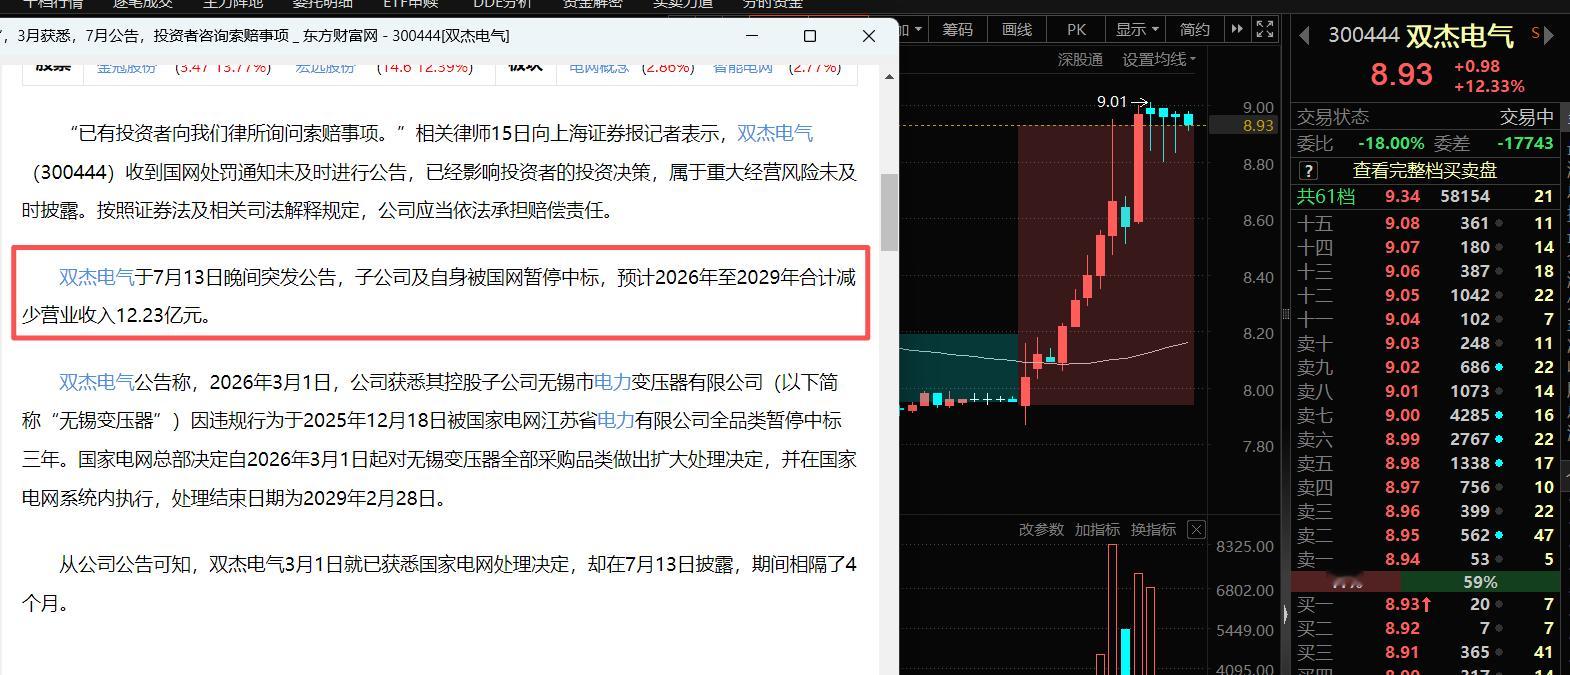The image size is (1570, 675).
Task: Click the double-arrow more tools icon
Action: [x=1237, y=30]
